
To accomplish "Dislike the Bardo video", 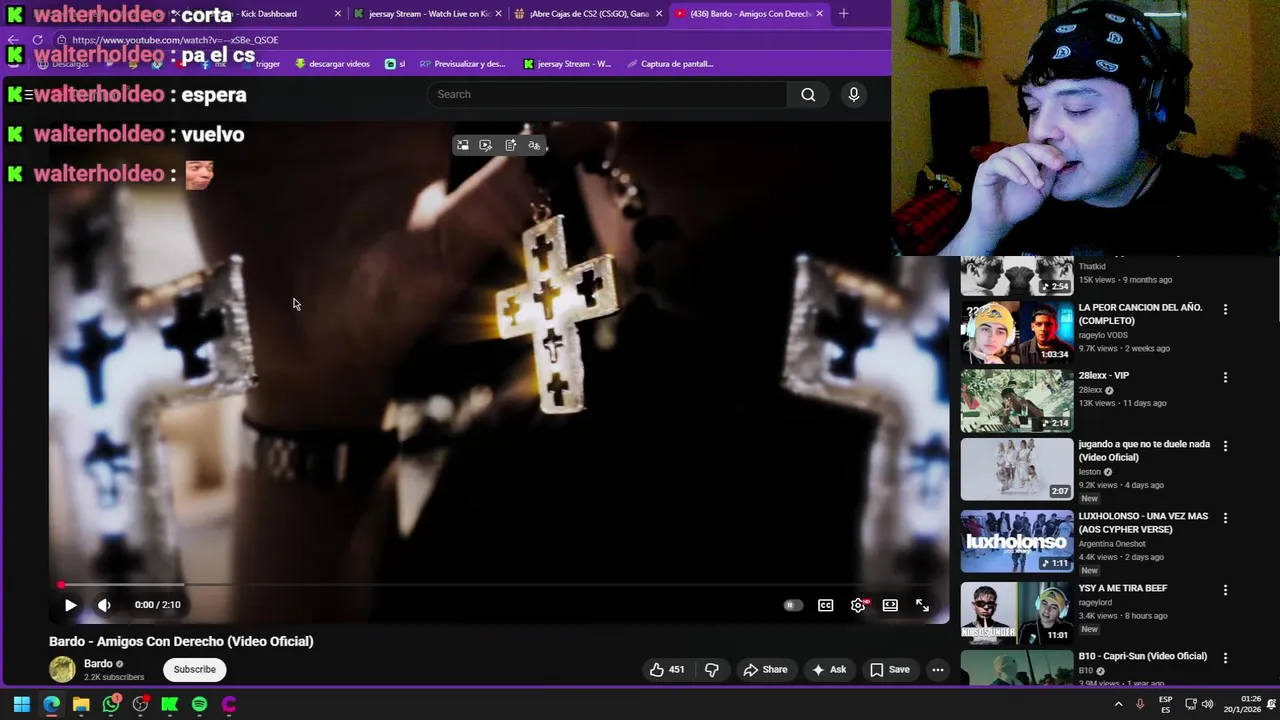I will coord(712,670).
